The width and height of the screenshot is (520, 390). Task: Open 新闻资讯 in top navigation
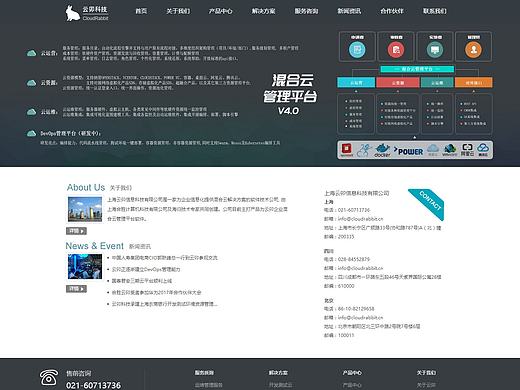[x=349, y=11]
